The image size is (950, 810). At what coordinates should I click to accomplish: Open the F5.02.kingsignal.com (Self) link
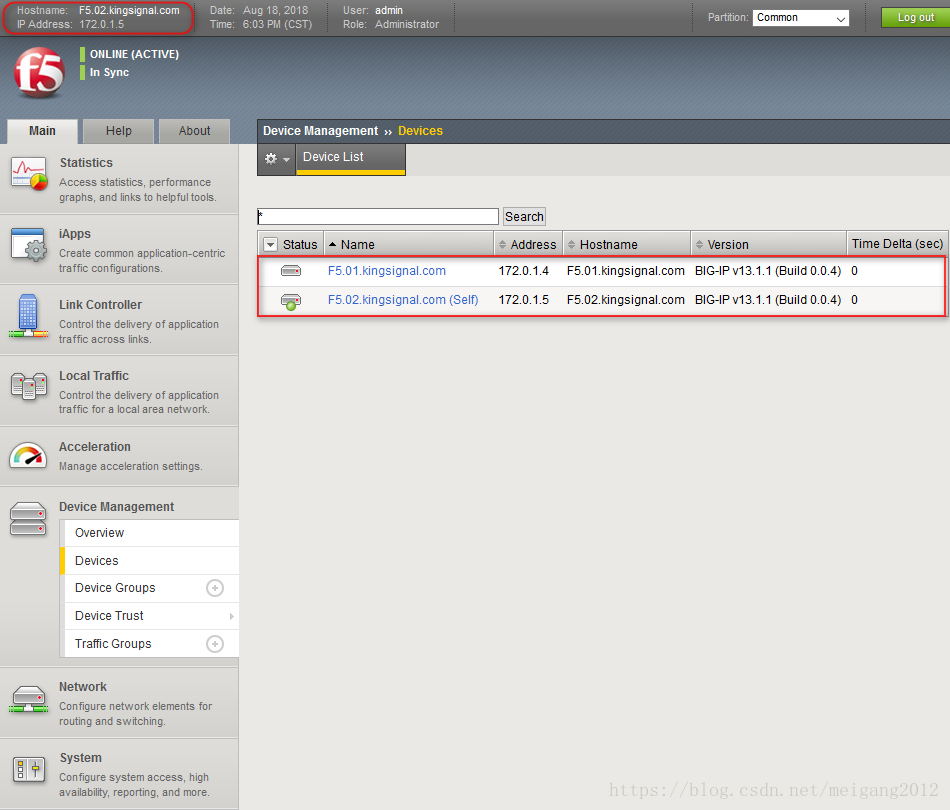coord(403,300)
